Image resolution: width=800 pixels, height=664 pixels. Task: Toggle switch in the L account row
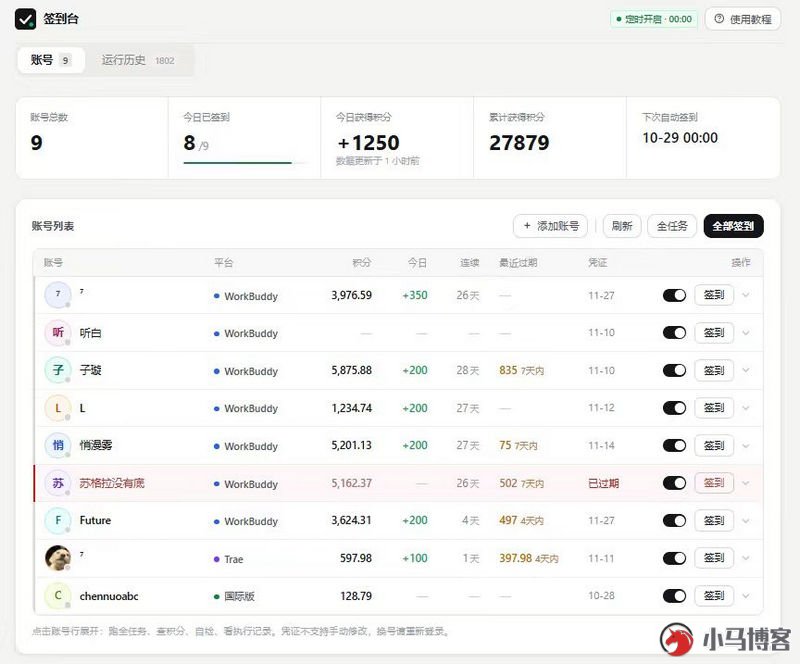(674, 408)
